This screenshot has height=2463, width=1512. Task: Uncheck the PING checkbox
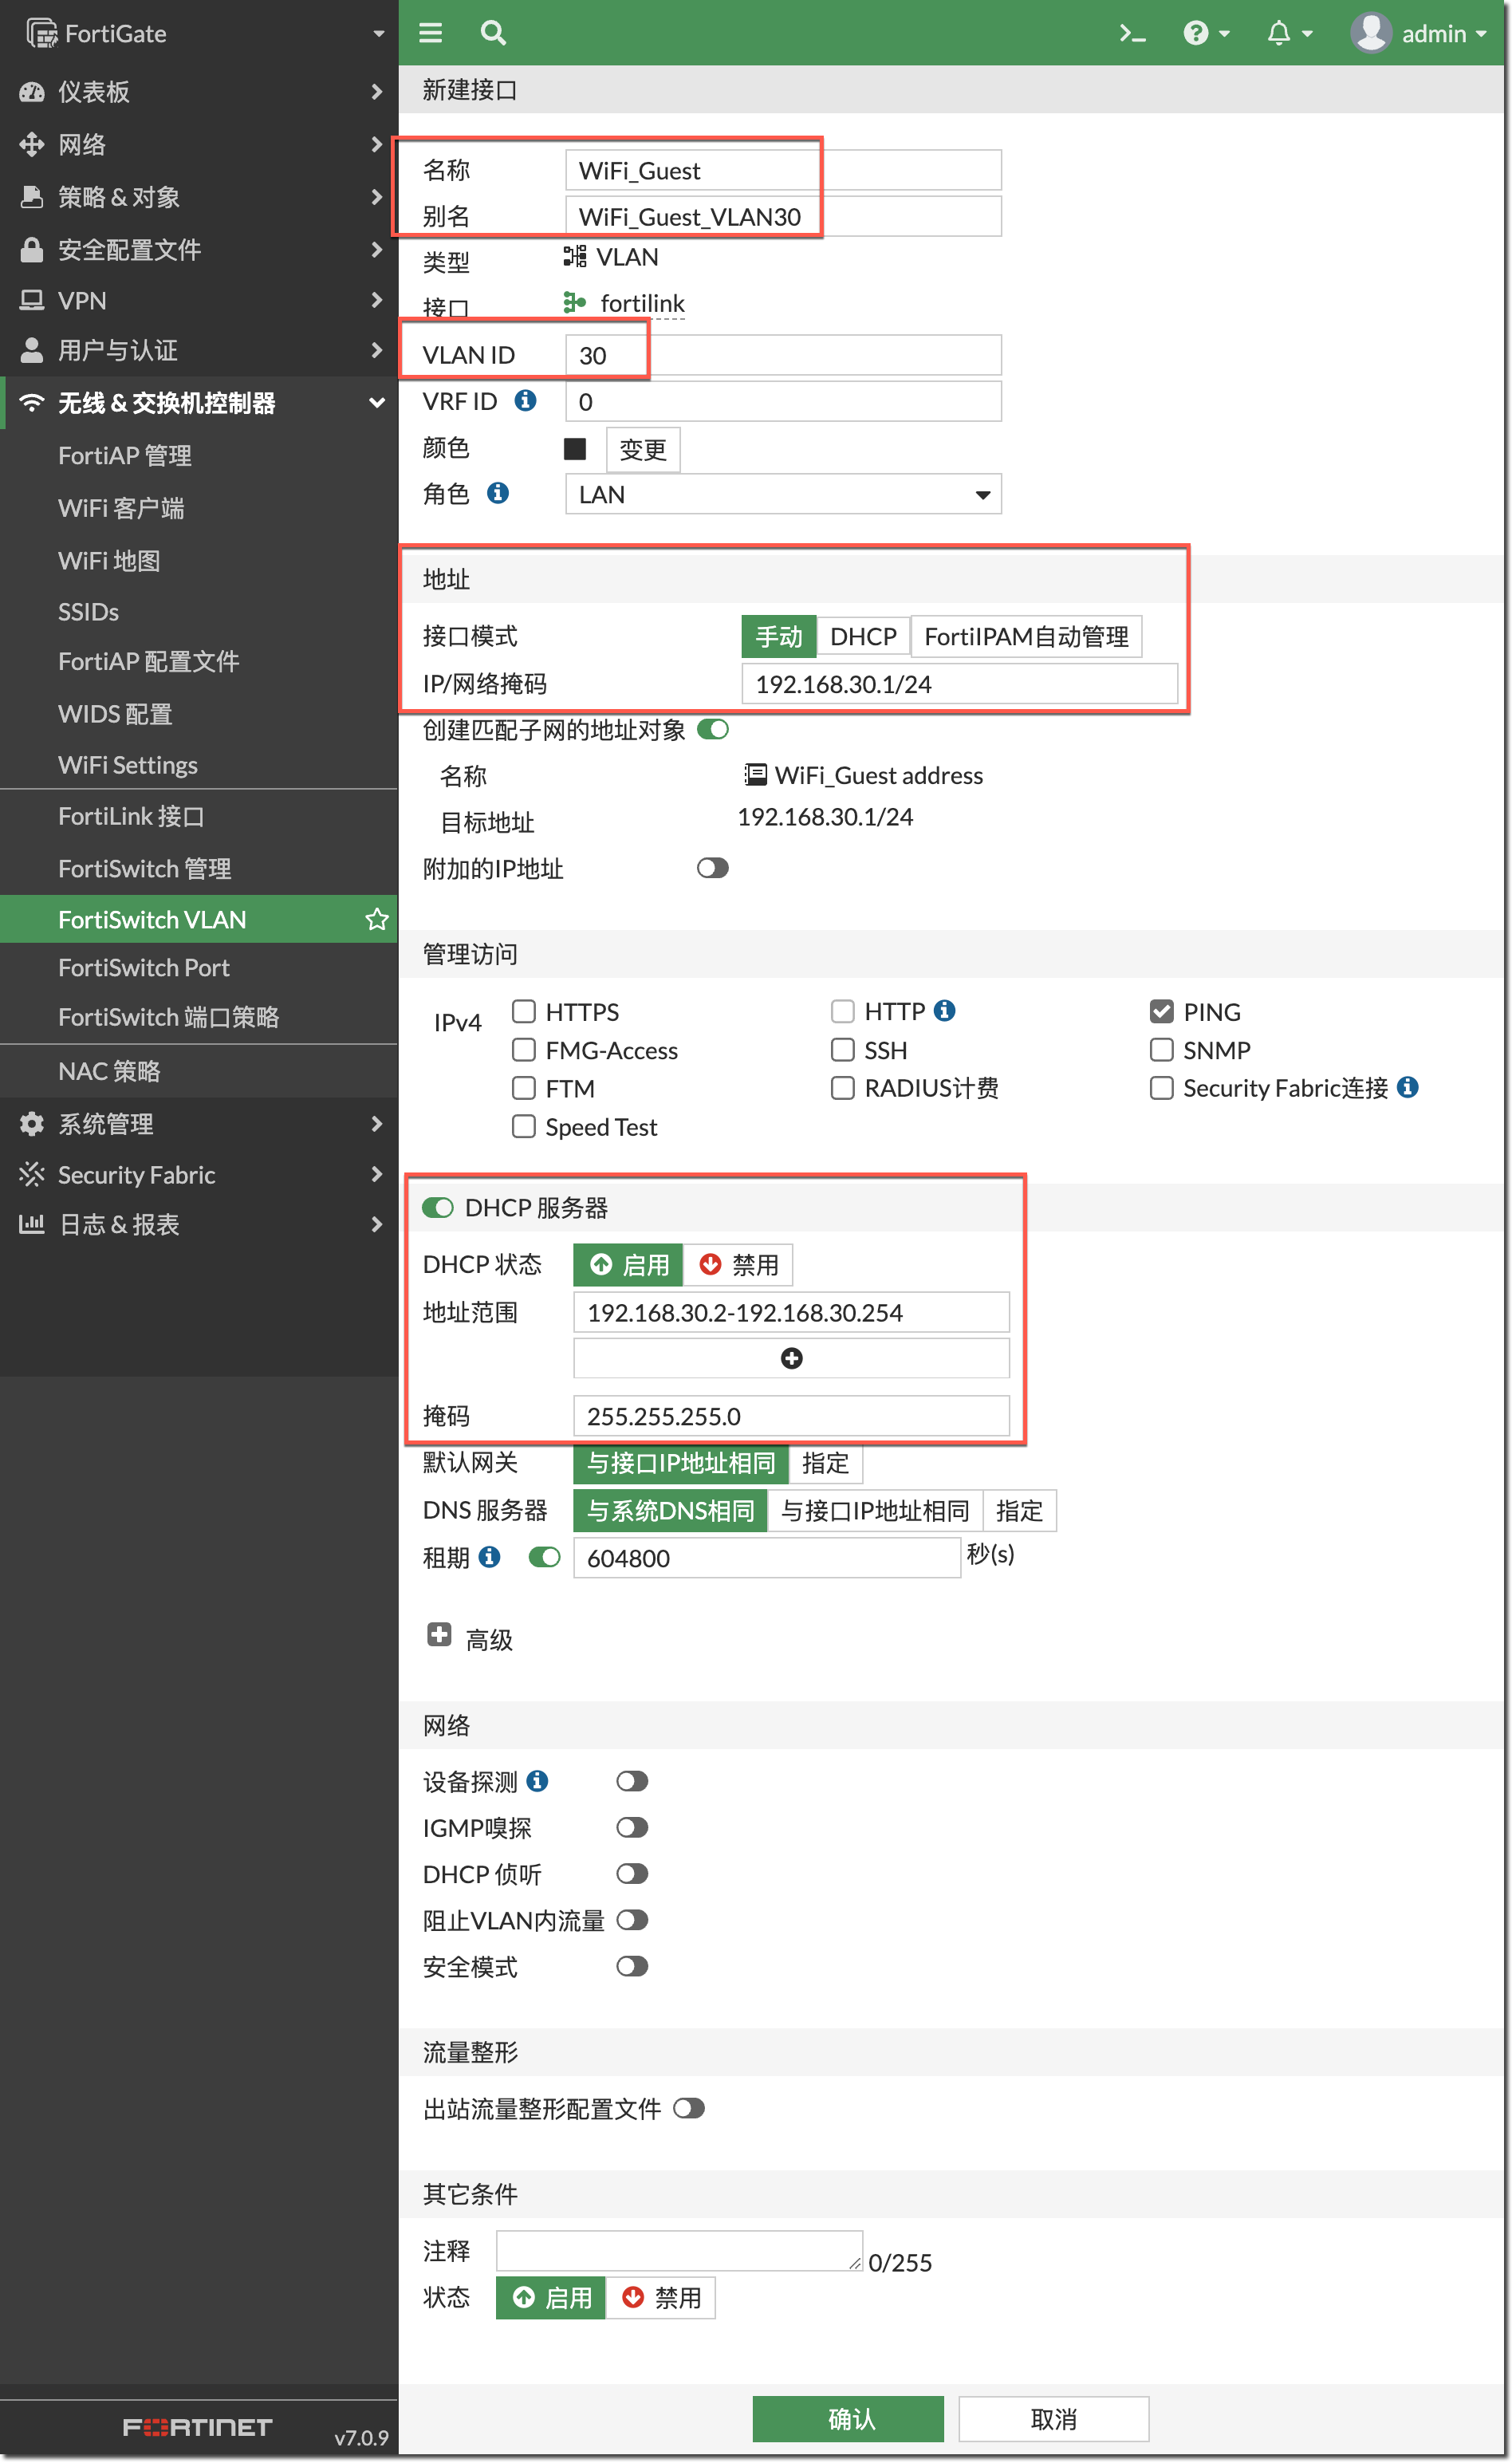pyautogui.click(x=1161, y=1011)
